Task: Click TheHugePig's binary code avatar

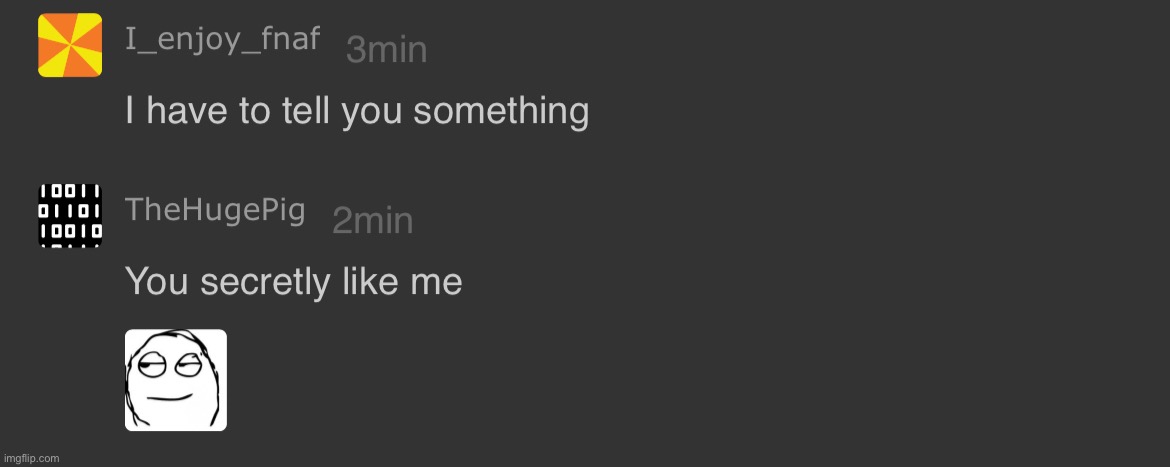Action: (70, 216)
